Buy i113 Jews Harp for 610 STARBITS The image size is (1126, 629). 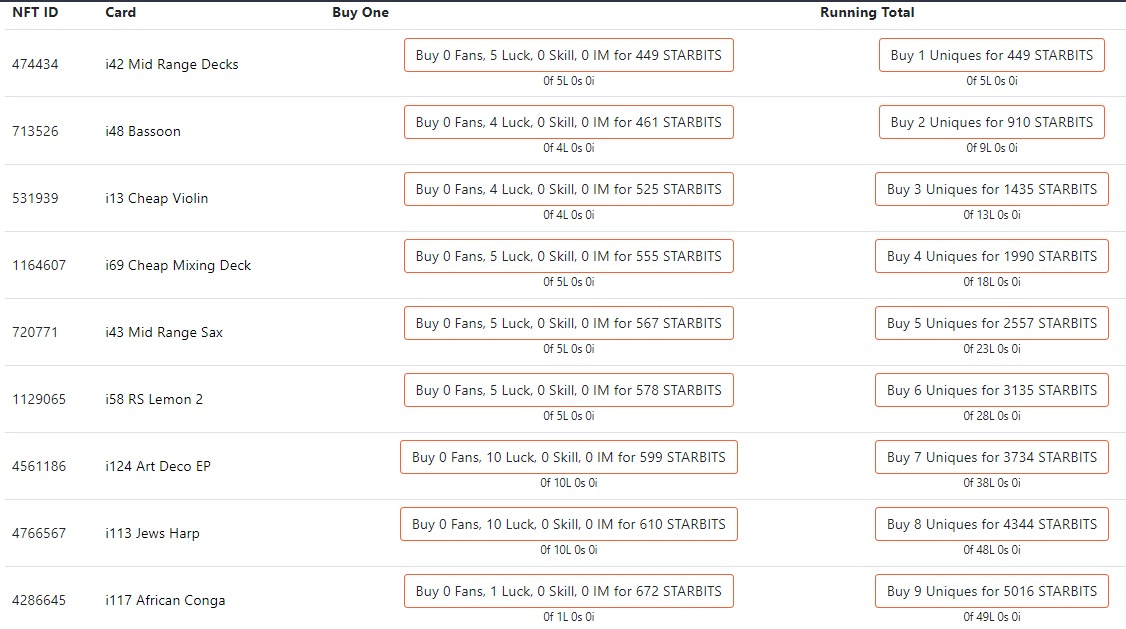569,524
